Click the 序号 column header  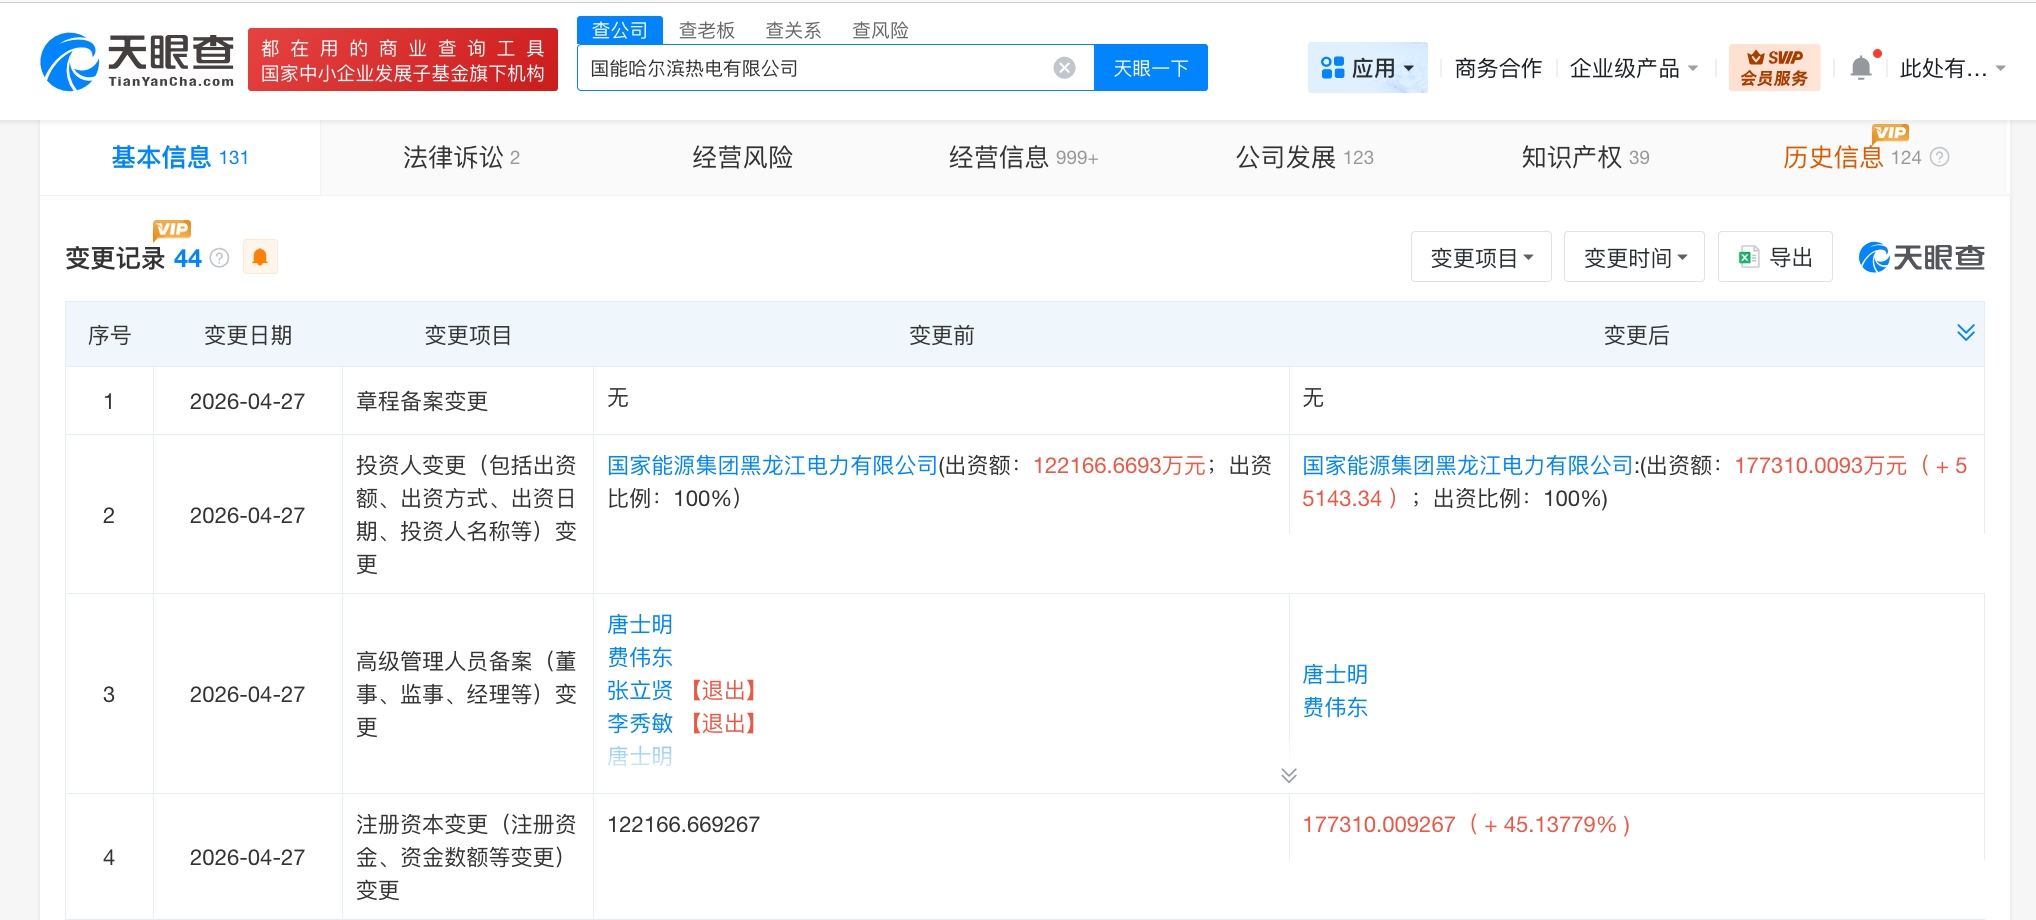(x=109, y=335)
